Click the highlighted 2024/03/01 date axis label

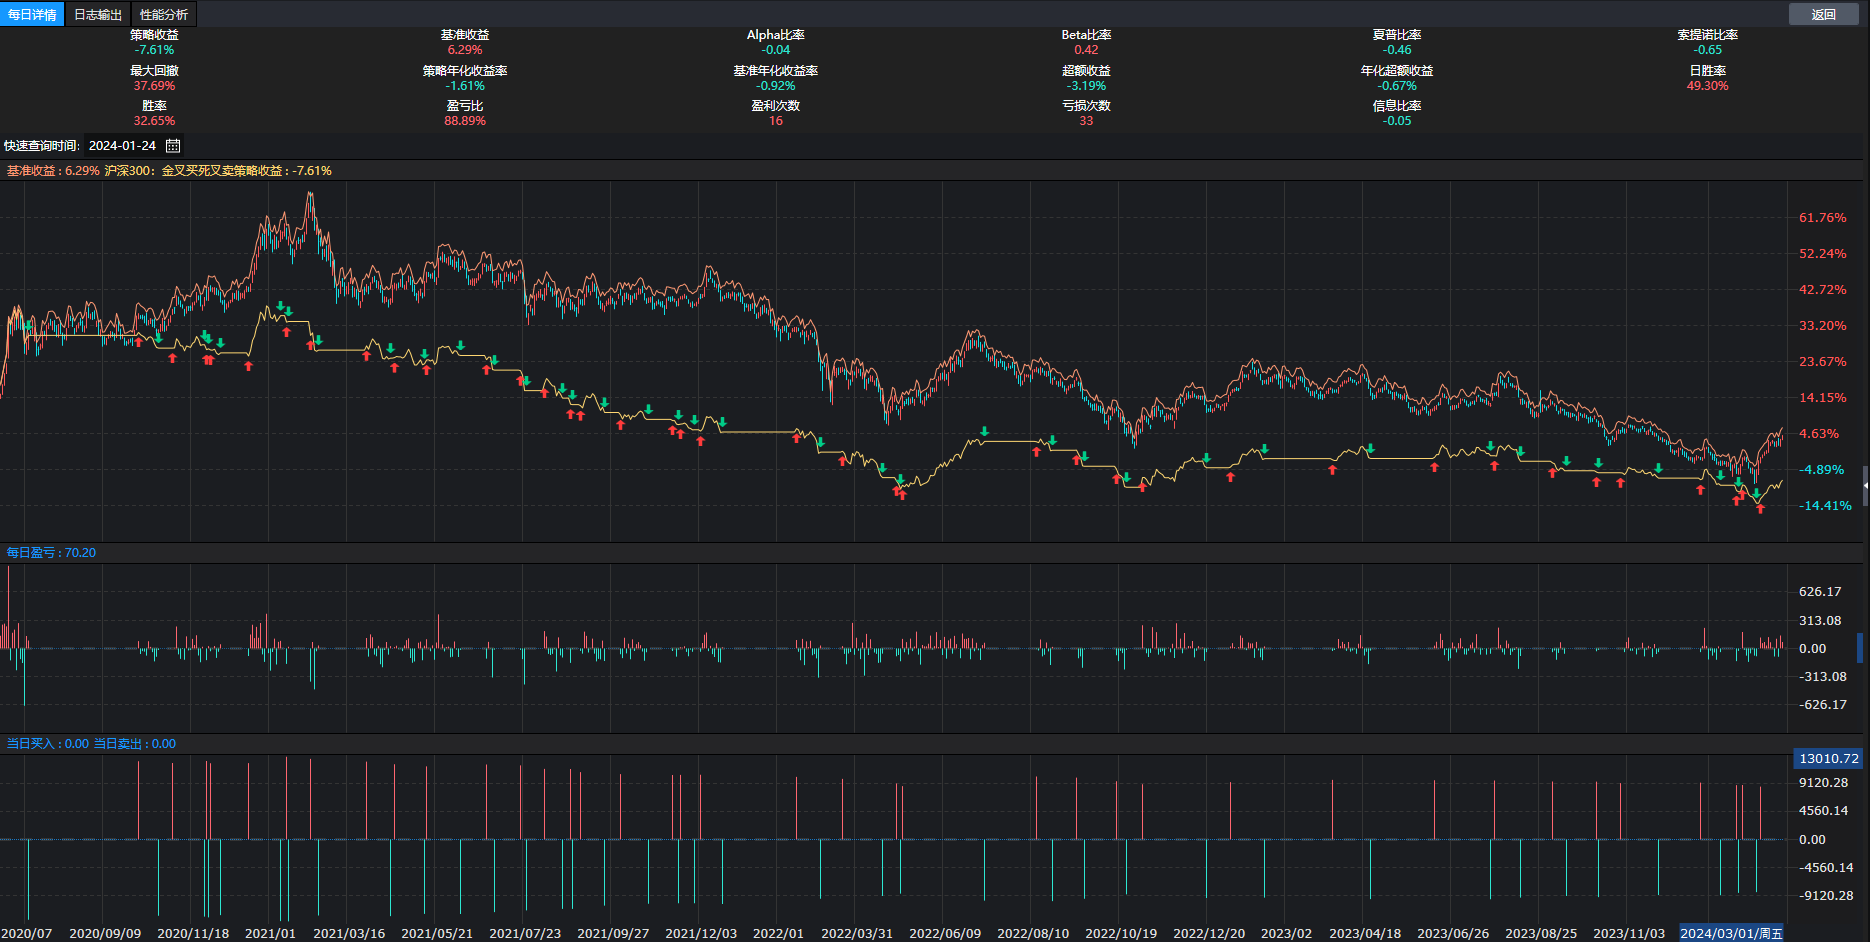[1730, 933]
